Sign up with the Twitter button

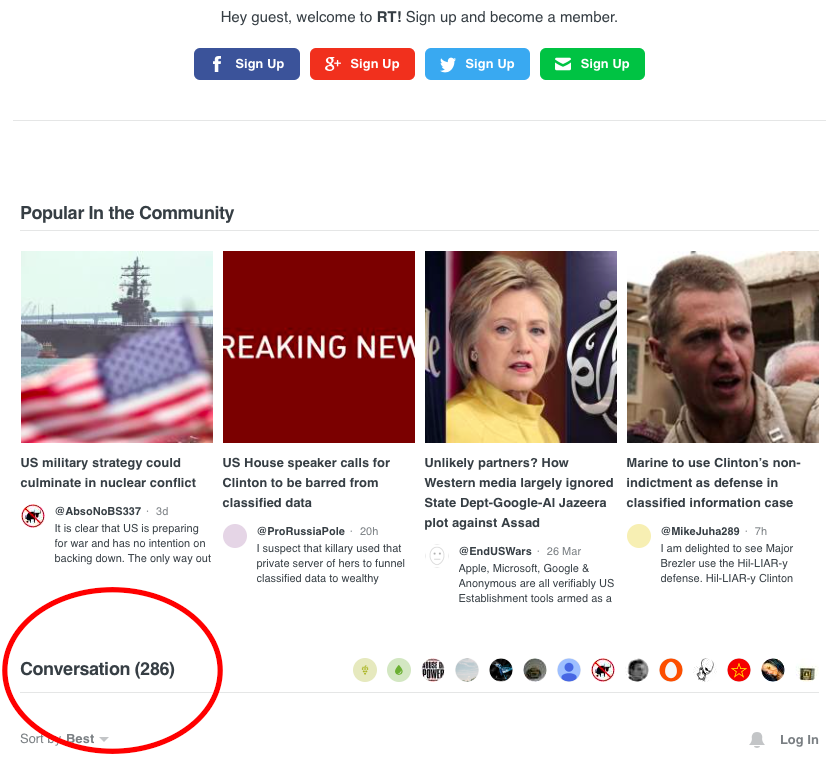[x=477, y=64]
